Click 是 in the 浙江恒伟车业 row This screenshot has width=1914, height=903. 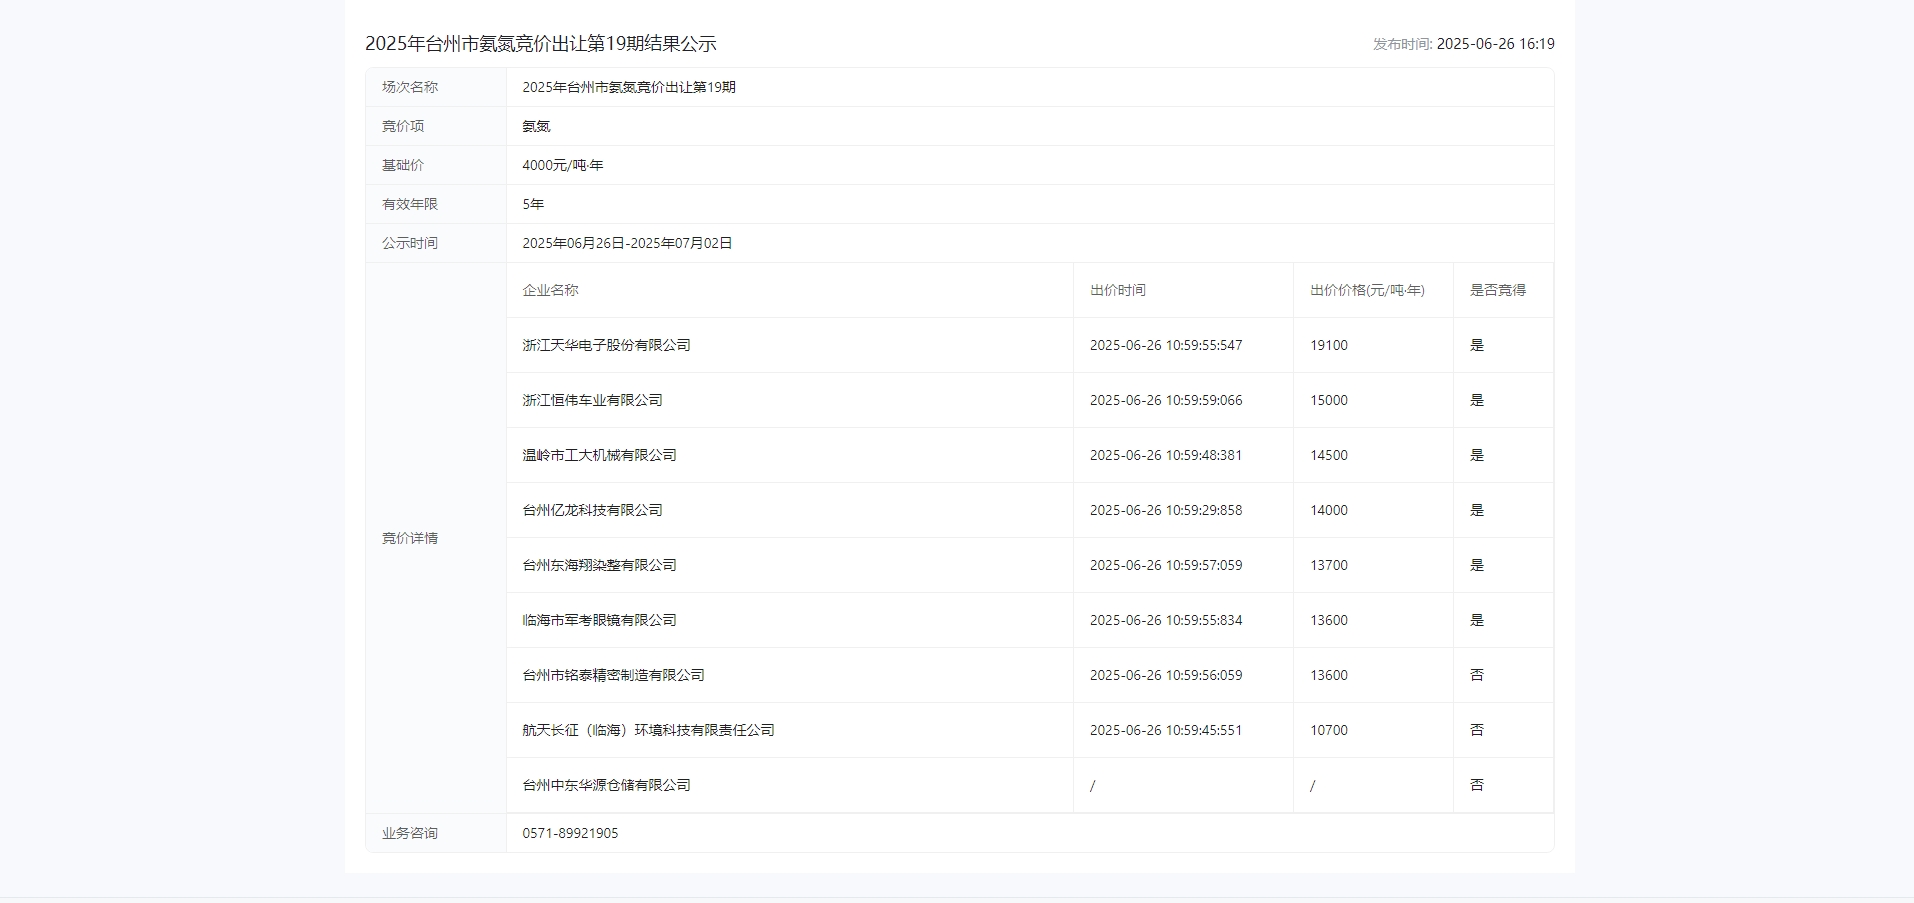(1477, 400)
